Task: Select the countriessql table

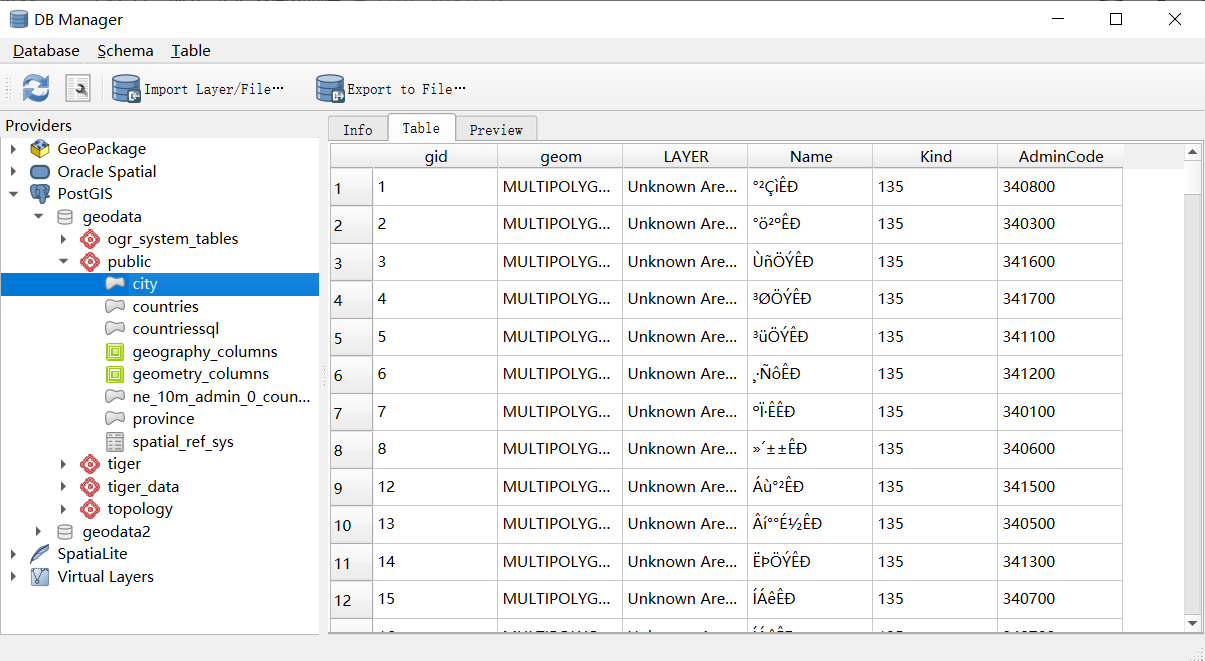Action: click(176, 328)
